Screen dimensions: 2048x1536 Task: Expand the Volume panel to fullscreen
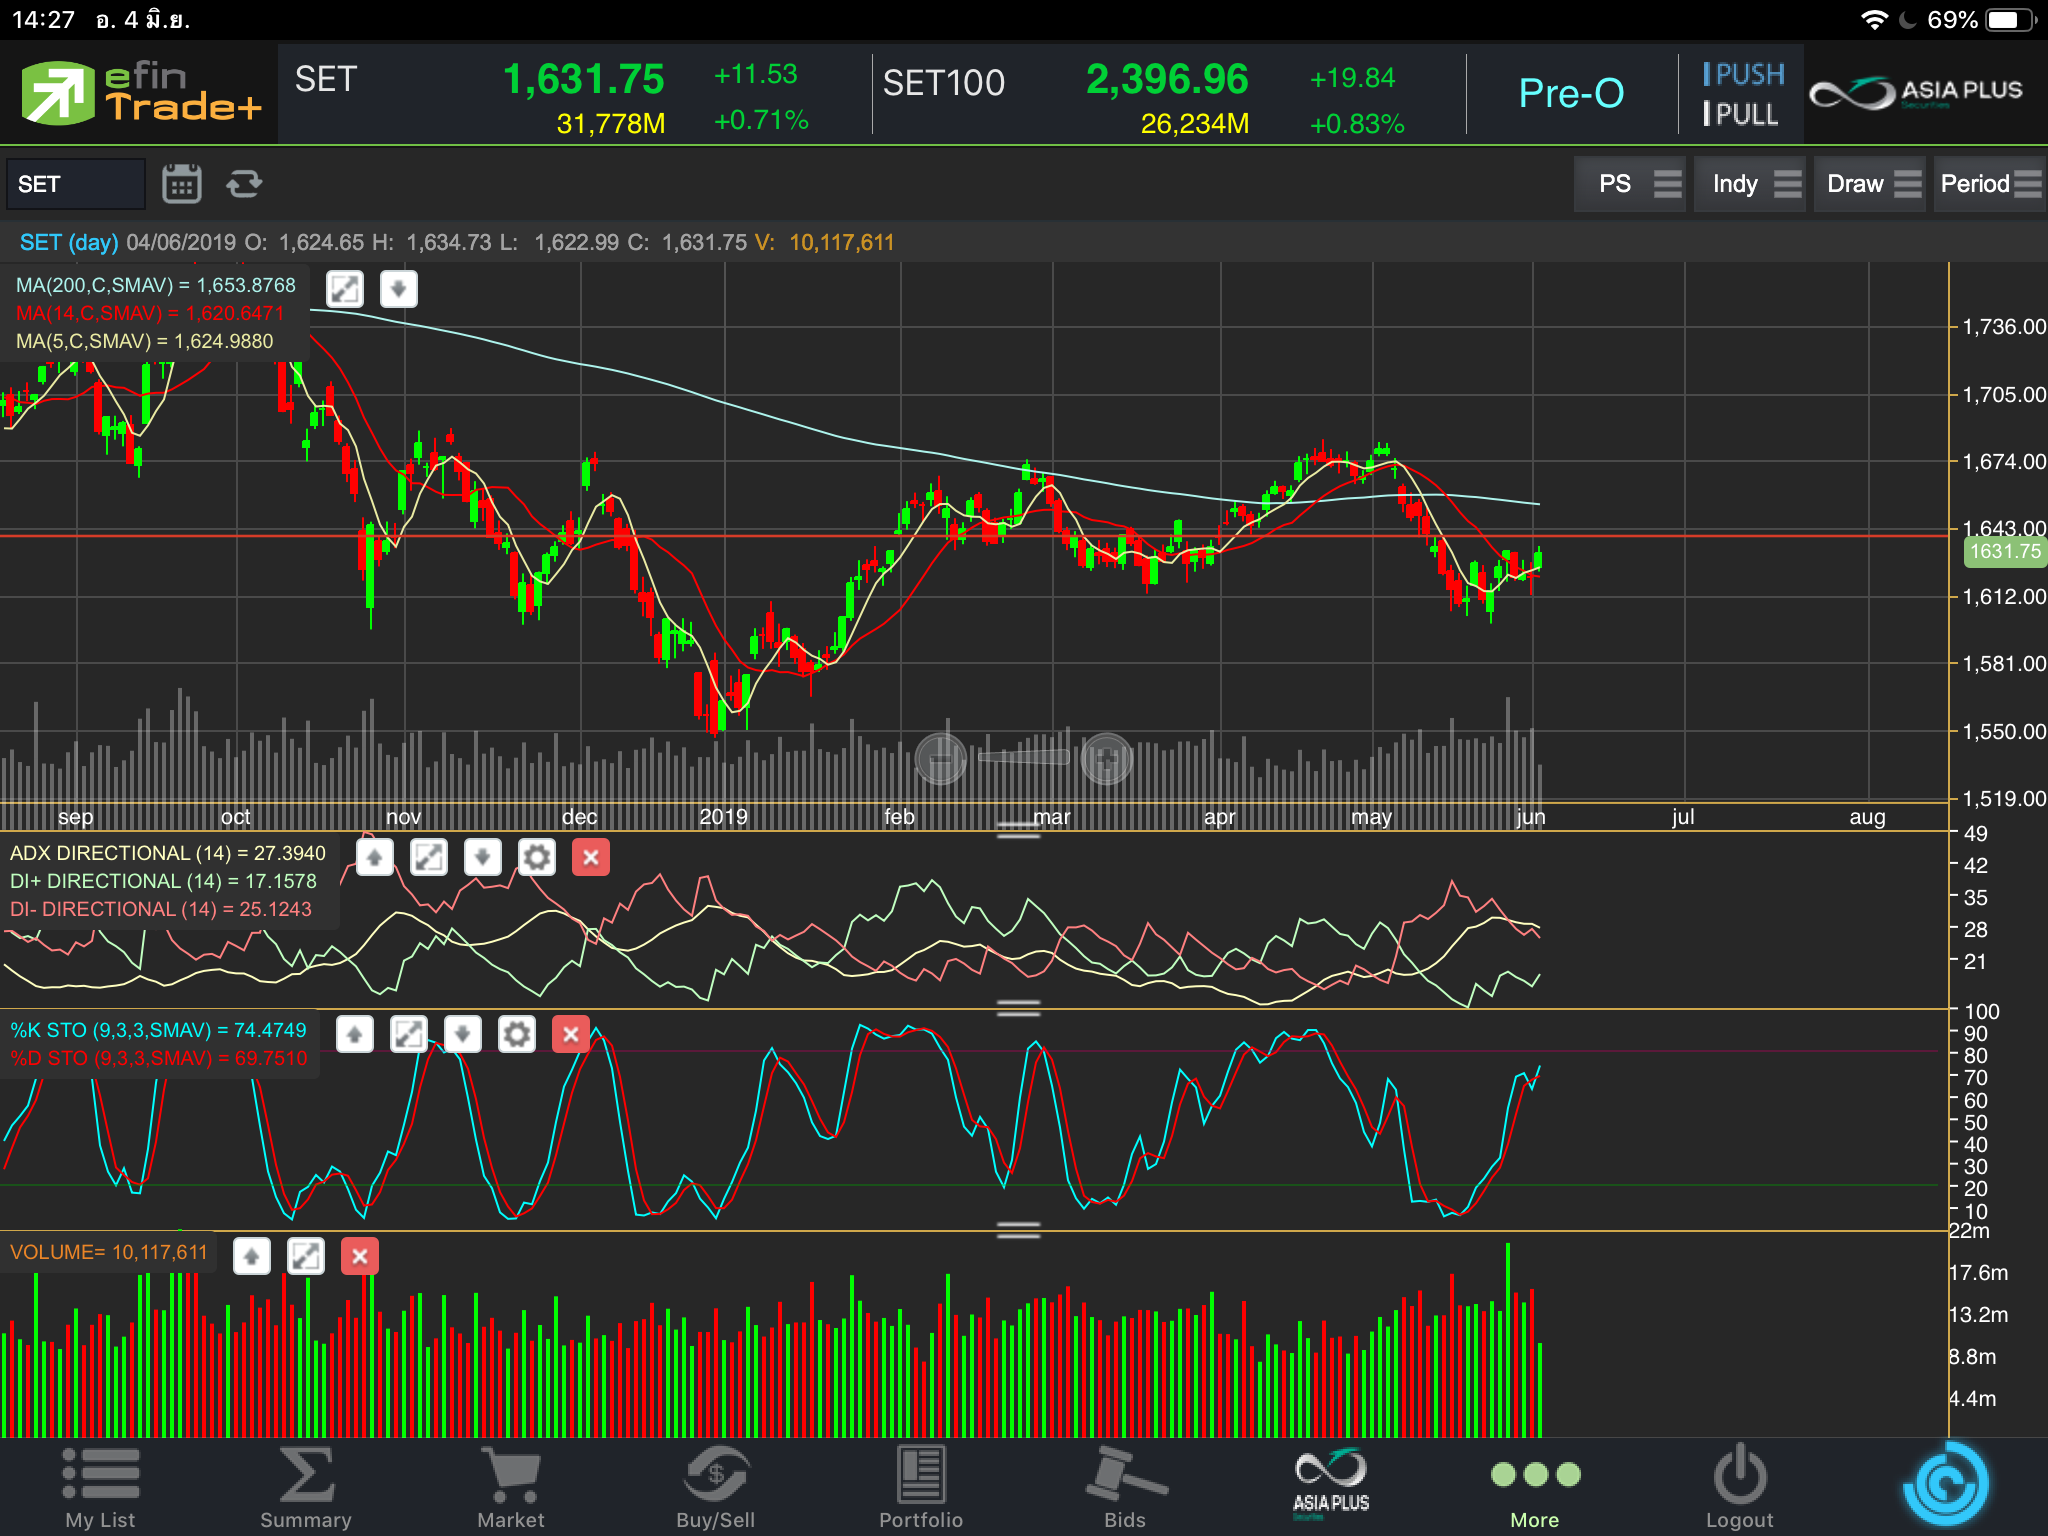pyautogui.click(x=306, y=1256)
